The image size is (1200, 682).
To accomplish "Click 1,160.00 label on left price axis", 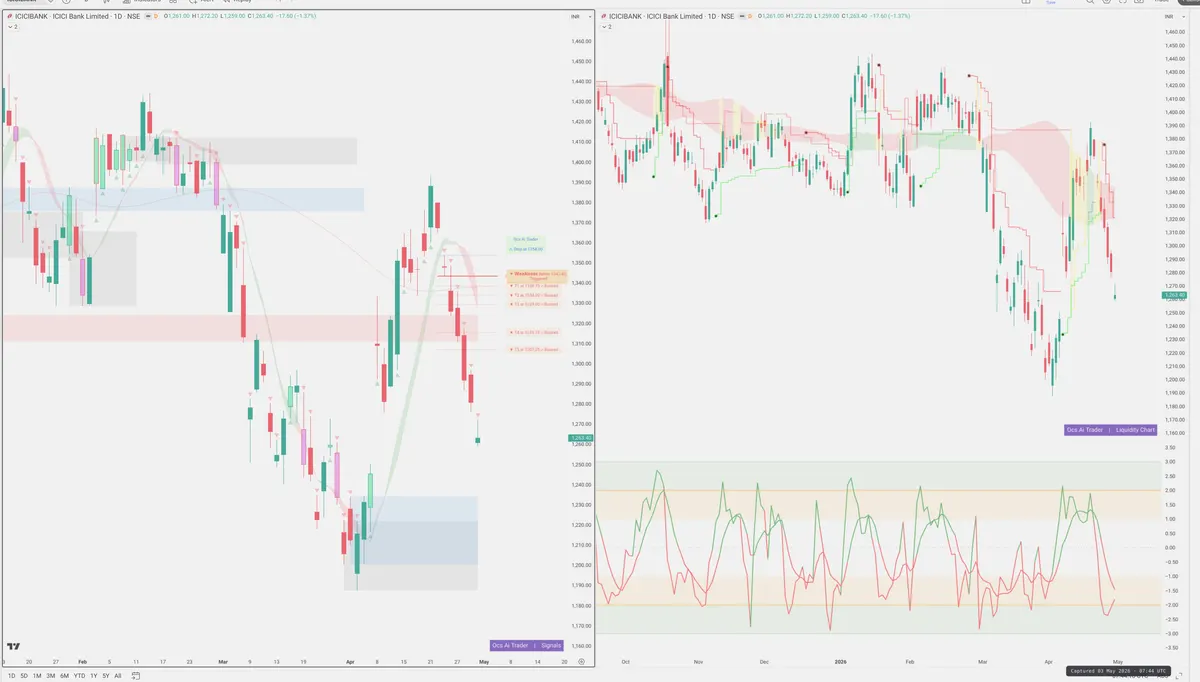I will pyautogui.click(x=581, y=646).
